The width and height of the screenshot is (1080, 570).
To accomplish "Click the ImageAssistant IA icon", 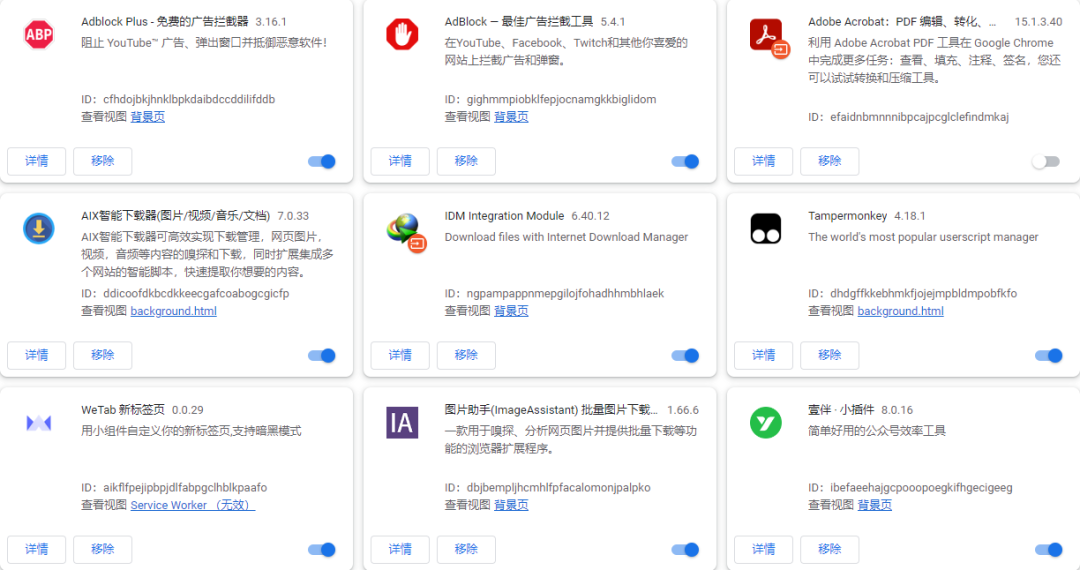I will pos(402,423).
